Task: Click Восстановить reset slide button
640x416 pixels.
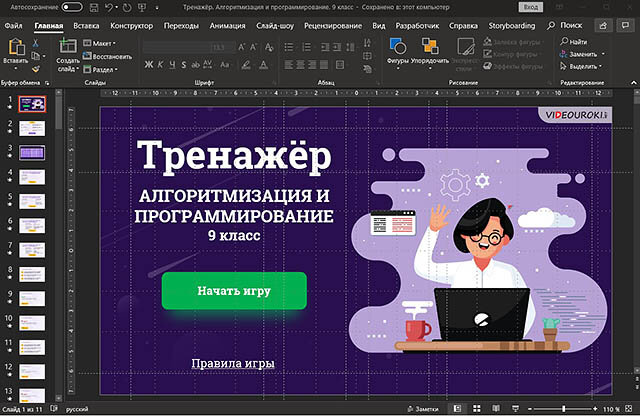Action: 108,56
